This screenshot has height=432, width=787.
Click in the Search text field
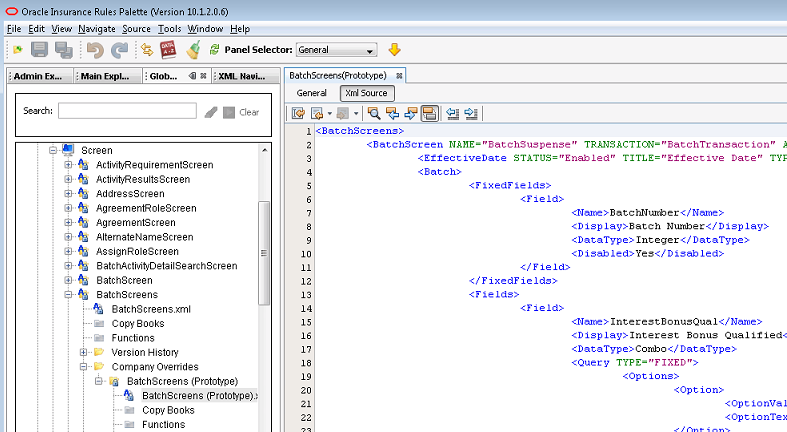125,111
